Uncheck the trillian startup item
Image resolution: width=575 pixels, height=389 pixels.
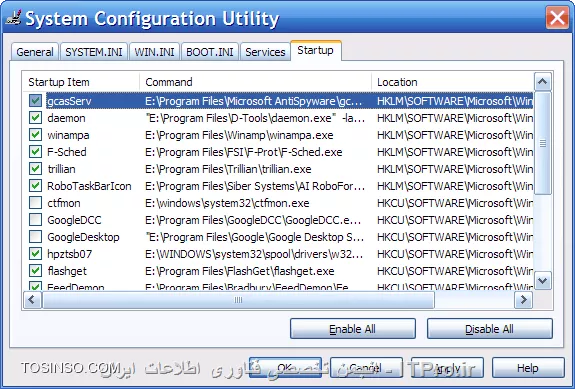35,169
